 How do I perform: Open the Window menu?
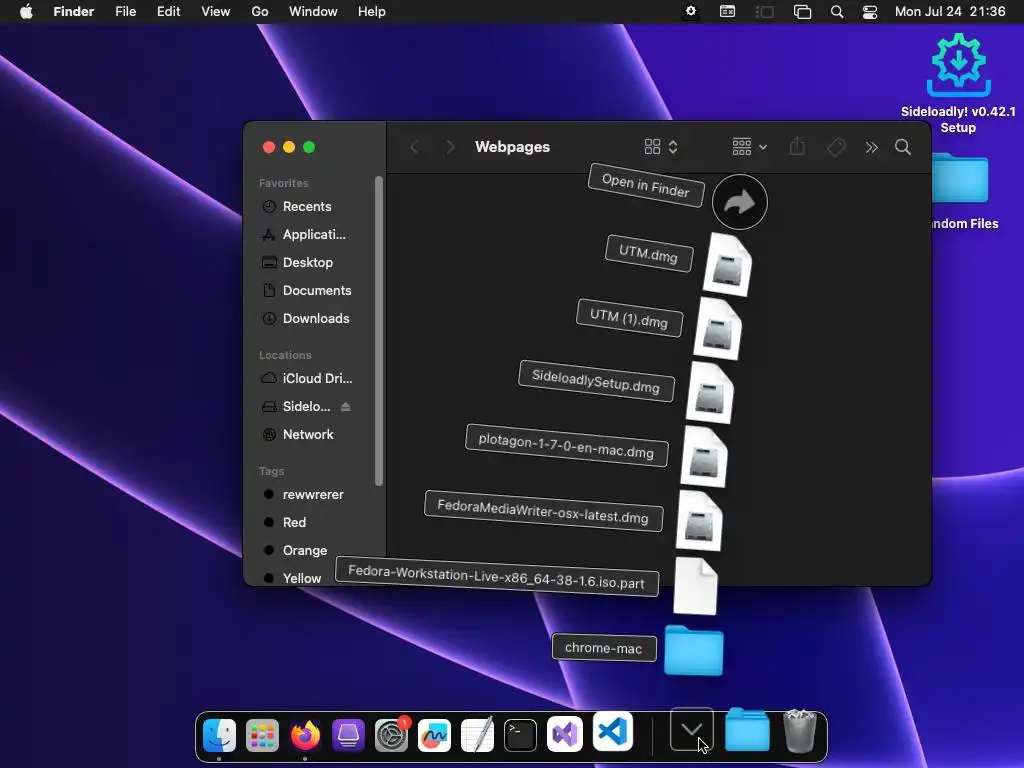coord(313,11)
